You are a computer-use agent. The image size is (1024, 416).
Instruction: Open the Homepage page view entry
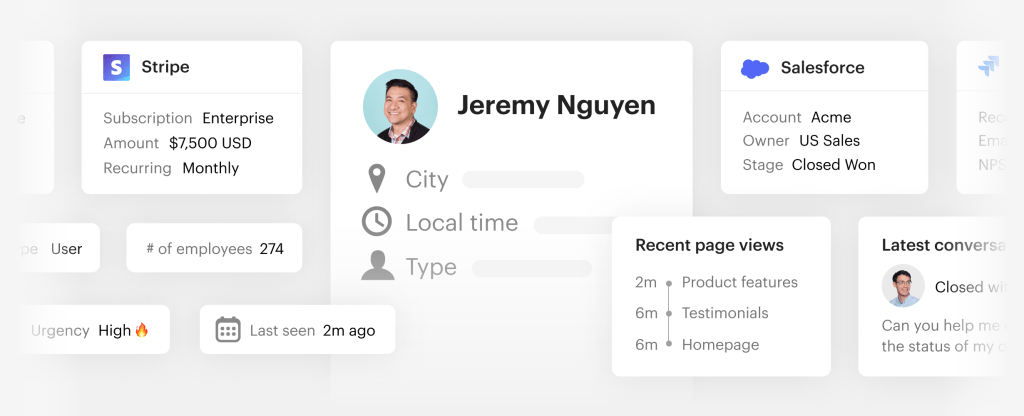tap(720, 345)
